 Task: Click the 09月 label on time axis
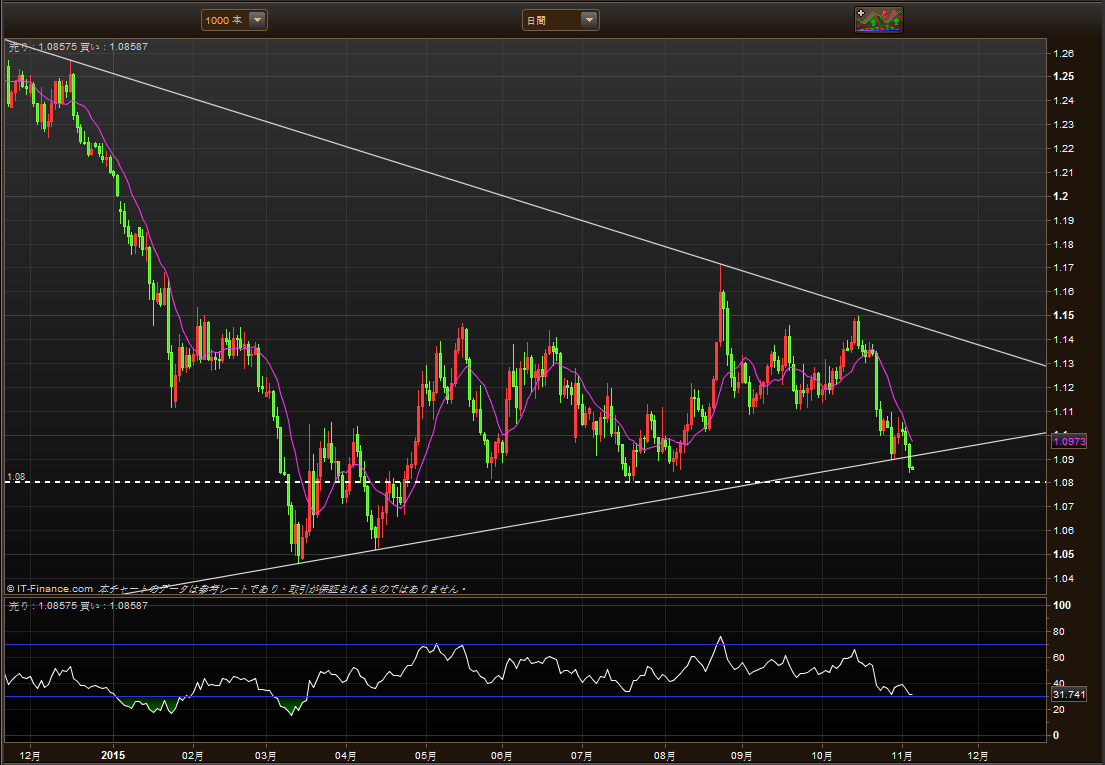pyautogui.click(x=742, y=756)
